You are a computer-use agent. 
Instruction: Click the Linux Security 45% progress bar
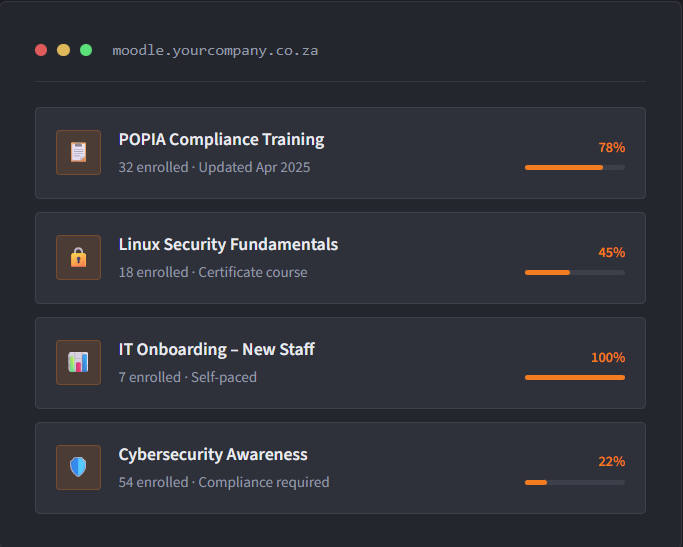click(574, 272)
